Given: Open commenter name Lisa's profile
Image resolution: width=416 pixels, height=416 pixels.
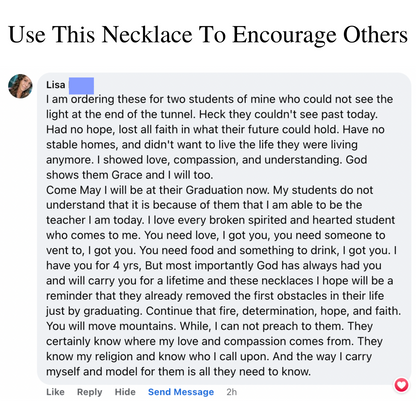Looking at the screenshot, I should (56, 85).
